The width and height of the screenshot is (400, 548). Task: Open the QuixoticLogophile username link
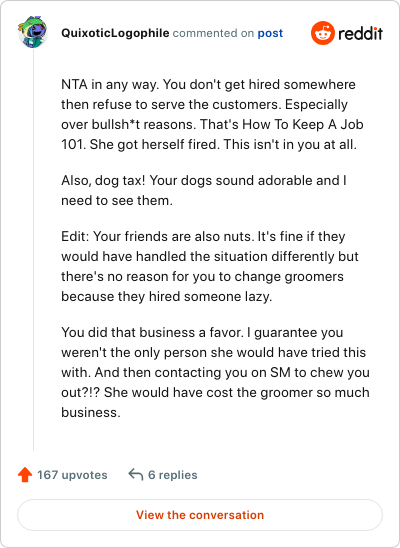tap(115, 33)
